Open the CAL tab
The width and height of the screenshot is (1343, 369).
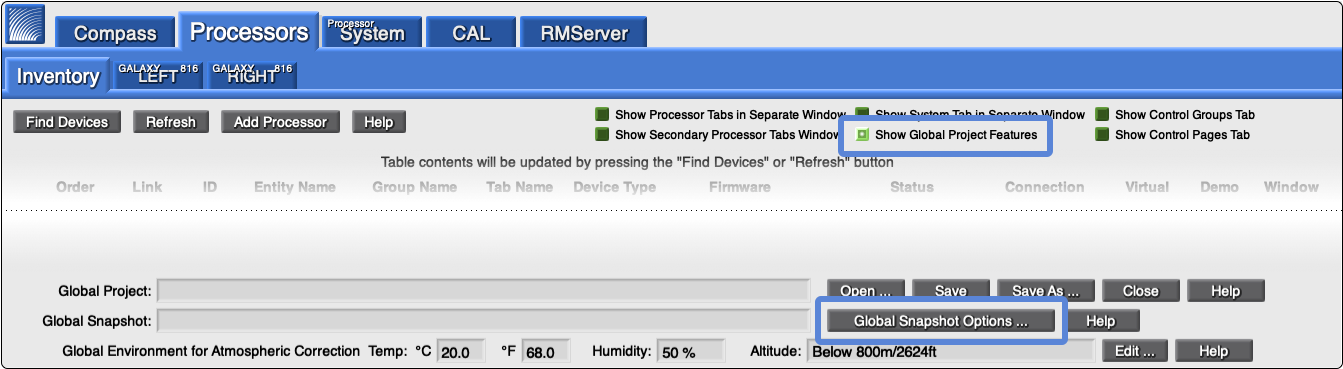(471, 32)
